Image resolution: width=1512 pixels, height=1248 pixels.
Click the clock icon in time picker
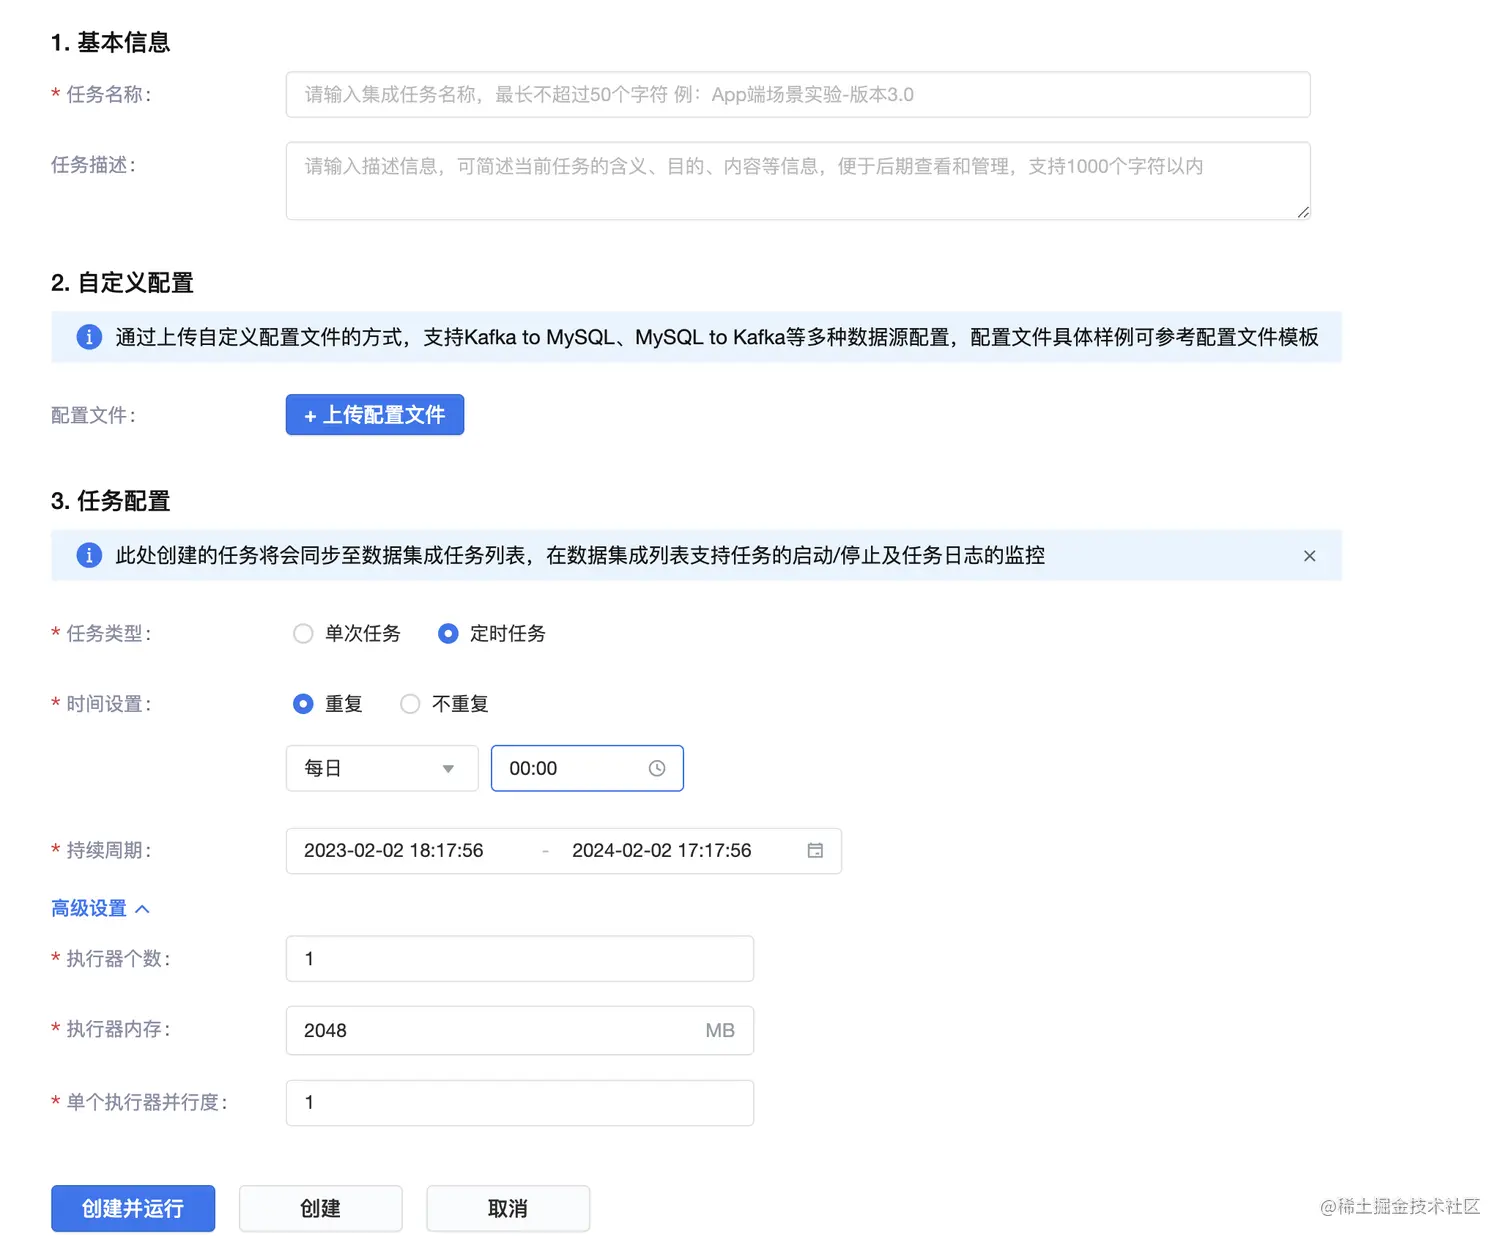657,768
